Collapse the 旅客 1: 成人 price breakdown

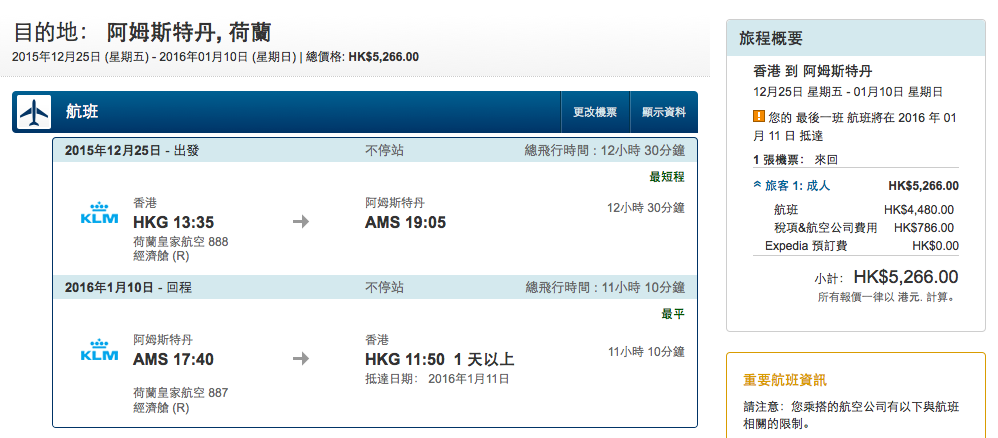(x=792, y=186)
